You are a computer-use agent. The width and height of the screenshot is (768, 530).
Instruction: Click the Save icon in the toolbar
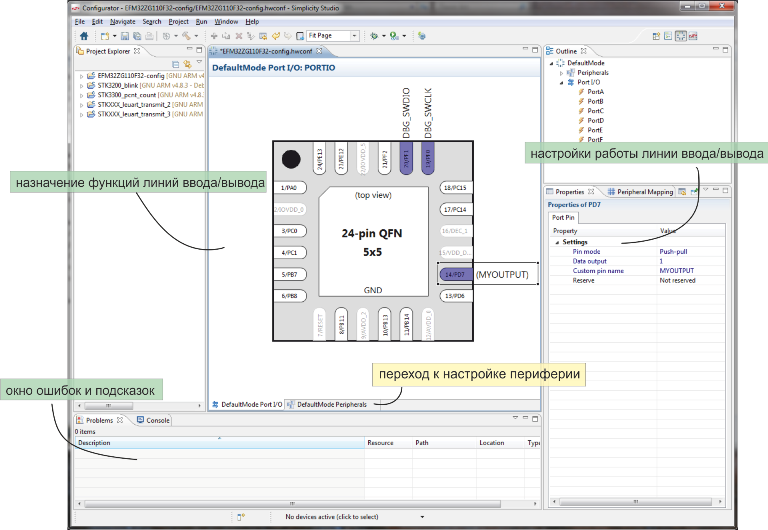pyautogui.click(x=123, y=36)
